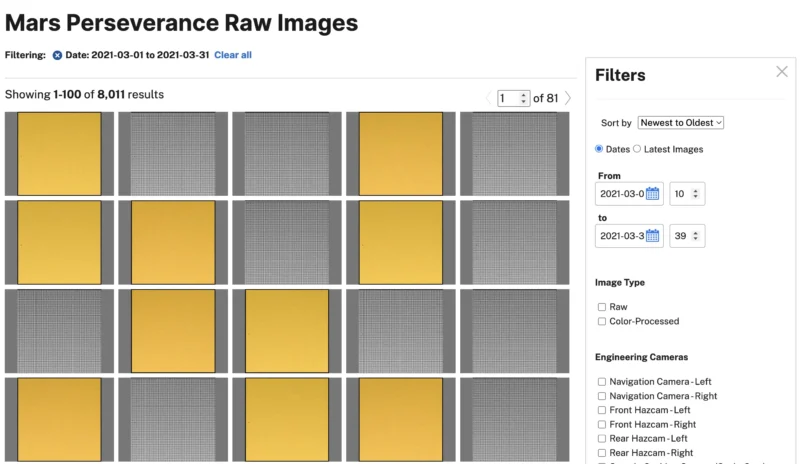Enable the Raw image type checkbox
Image resolution: width=800 pixels, height=464 pixels.
click(x=602, y=307)
